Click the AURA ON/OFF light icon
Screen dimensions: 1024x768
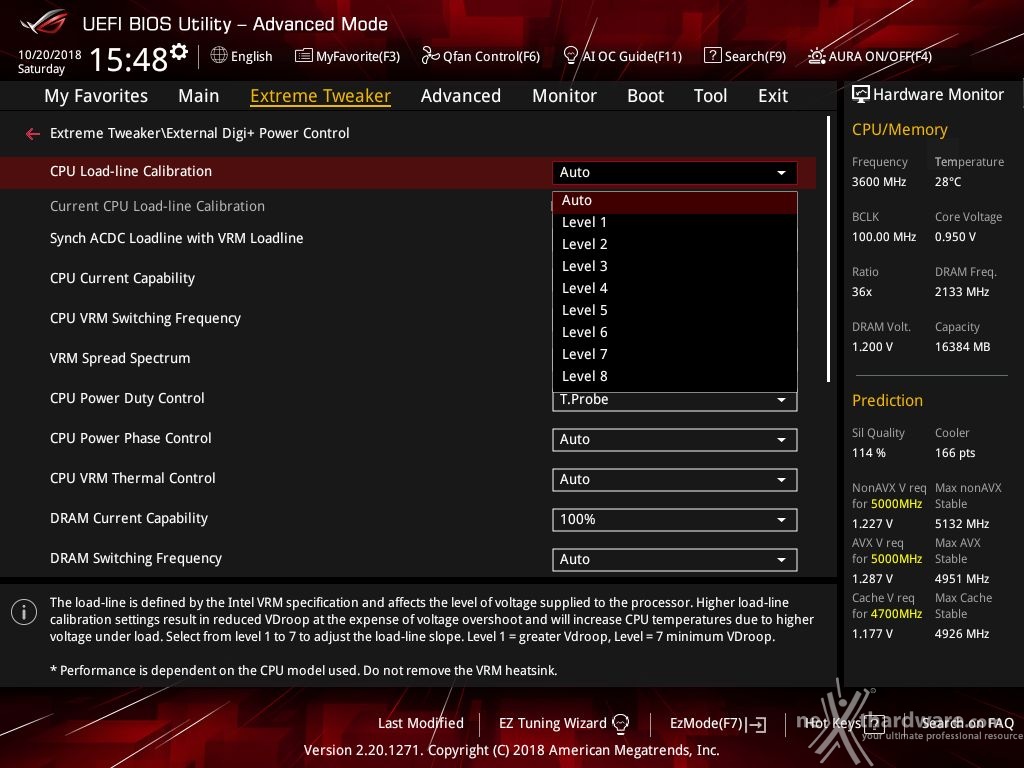[x=816, y=56]
